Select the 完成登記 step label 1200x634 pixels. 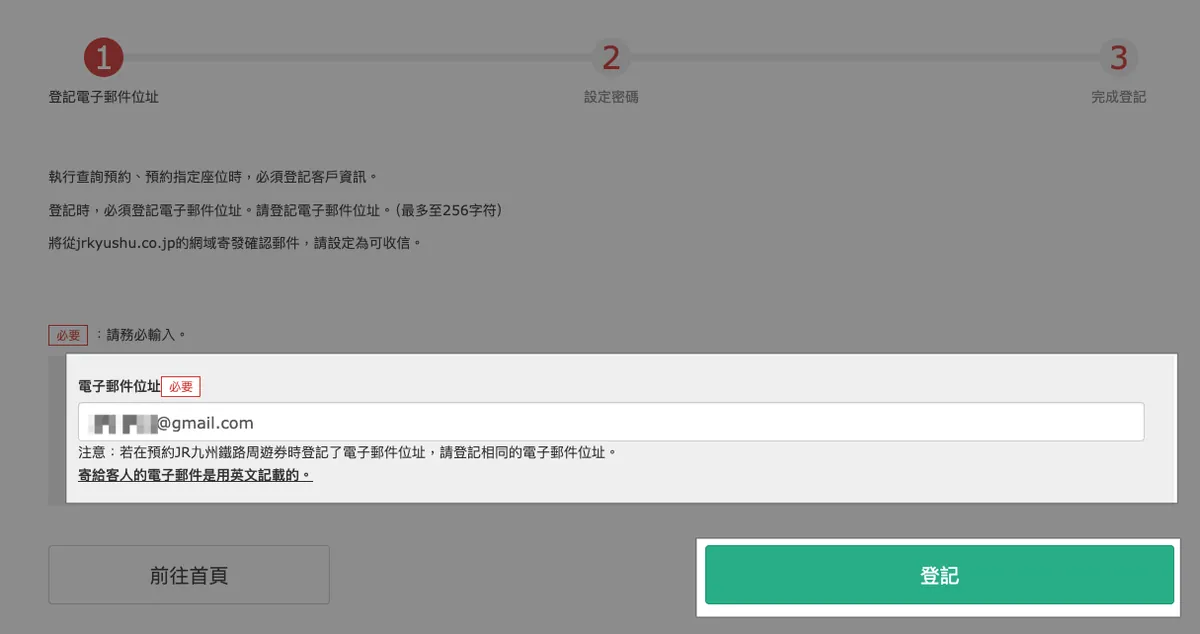point(1118,97)
